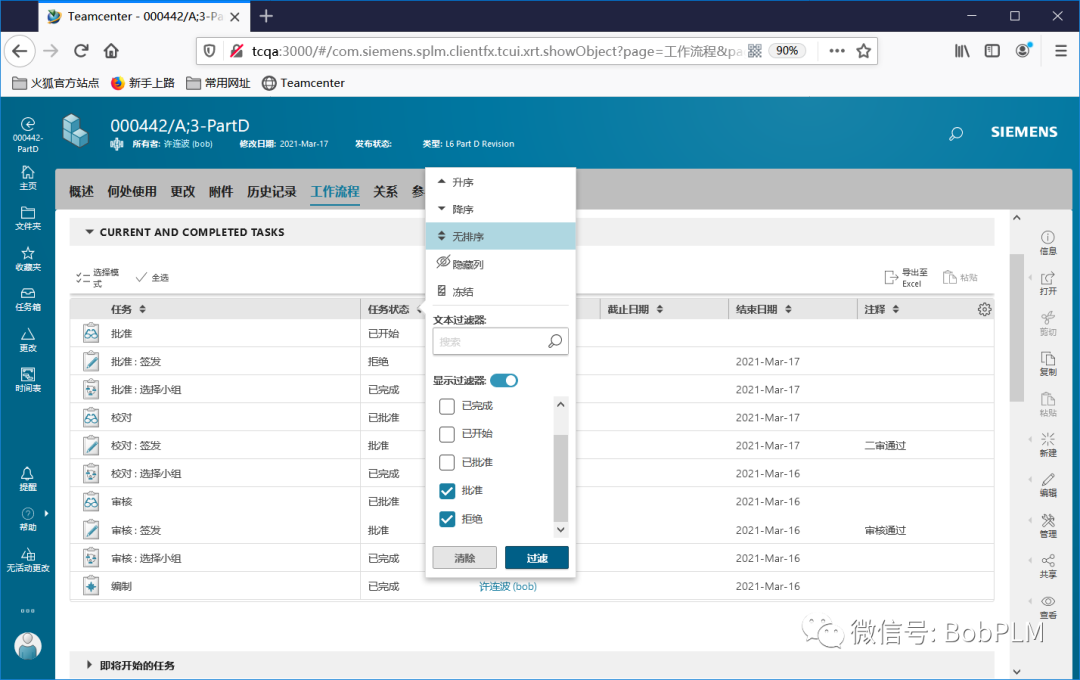1080x680 pixels.
Task: Open the Firefox hamburger menu
Action: coord(1061,50)
